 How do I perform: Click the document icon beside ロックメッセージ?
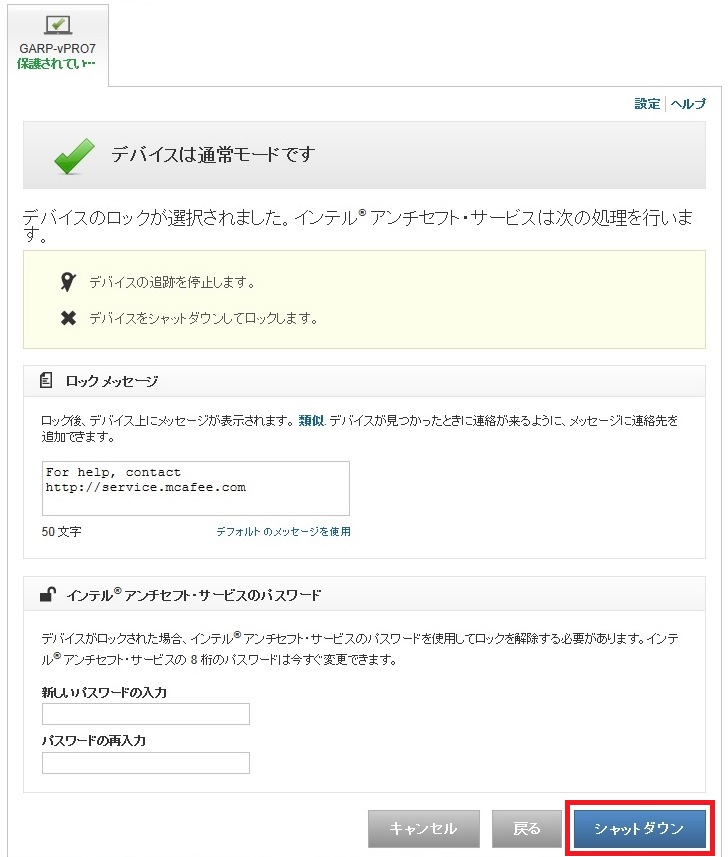[x=46, y=381]
